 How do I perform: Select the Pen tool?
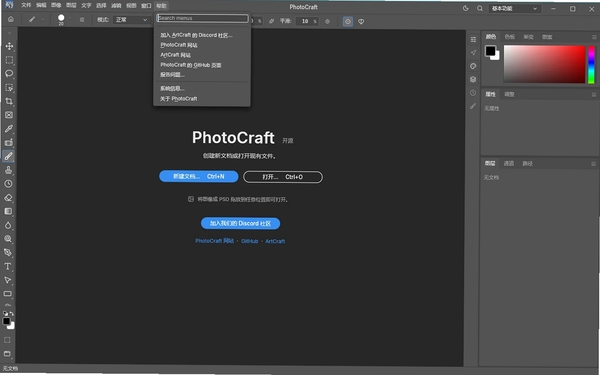coord(9,253)
